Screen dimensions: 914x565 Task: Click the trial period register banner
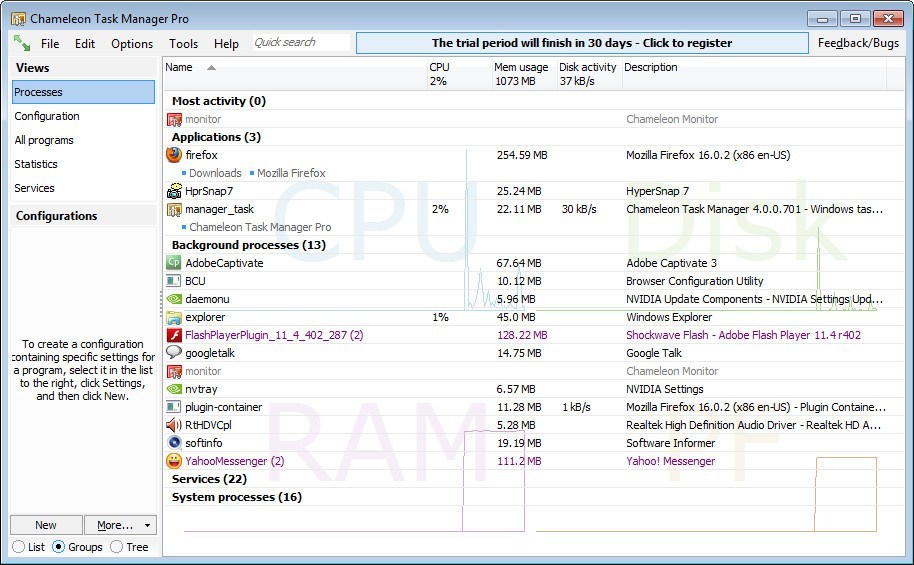point(582,43)
